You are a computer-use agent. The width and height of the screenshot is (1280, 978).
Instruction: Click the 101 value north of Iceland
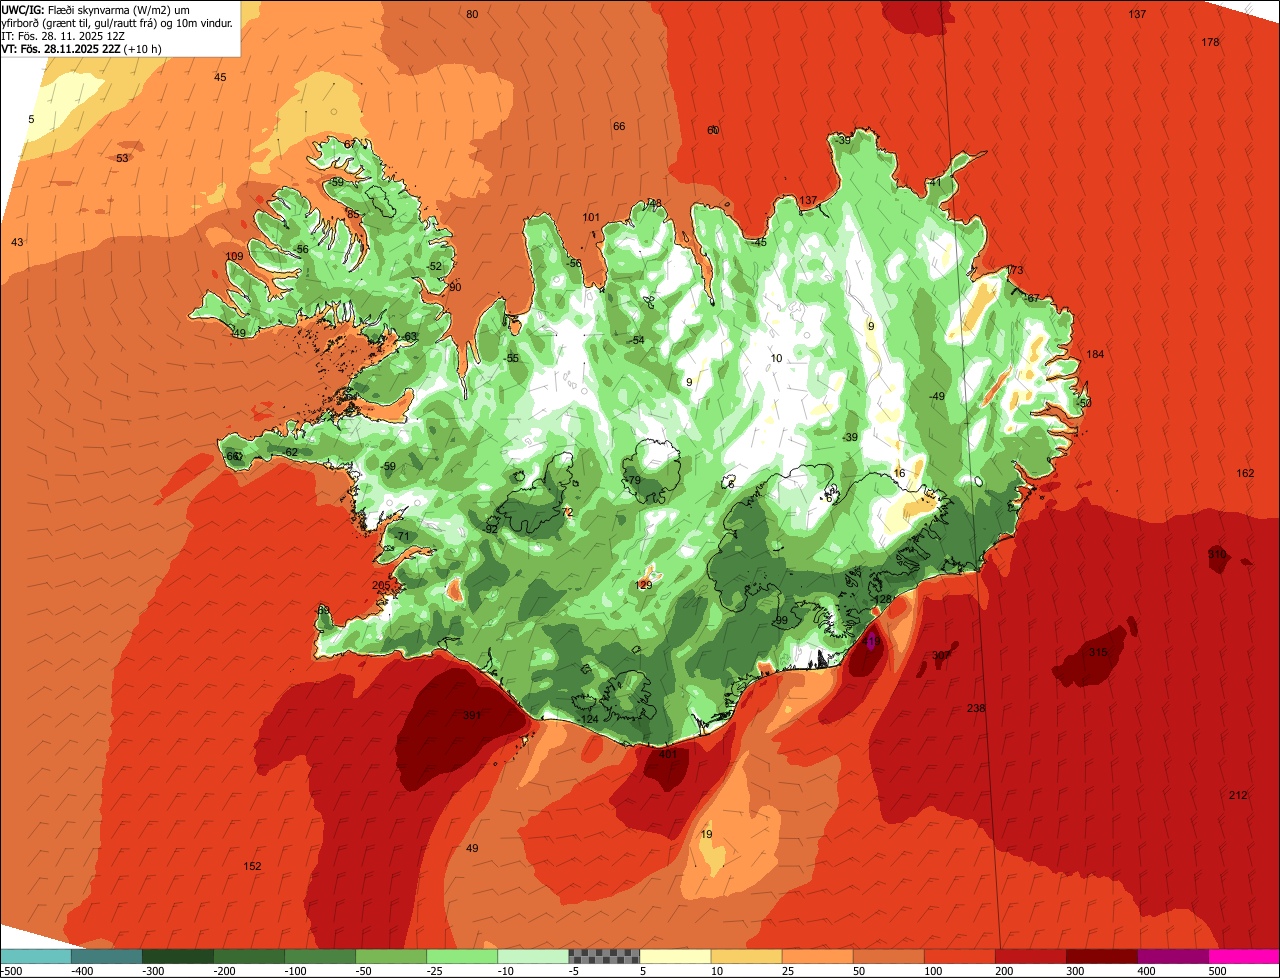(x=591, y=217)
